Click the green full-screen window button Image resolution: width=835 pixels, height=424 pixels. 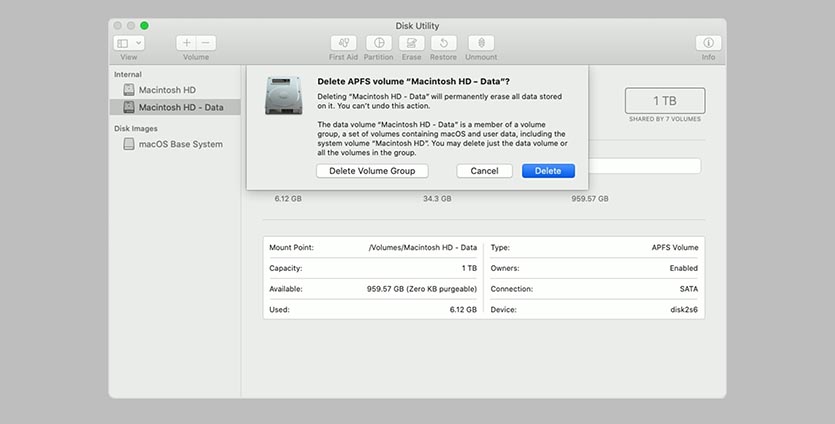click(145, 25)
